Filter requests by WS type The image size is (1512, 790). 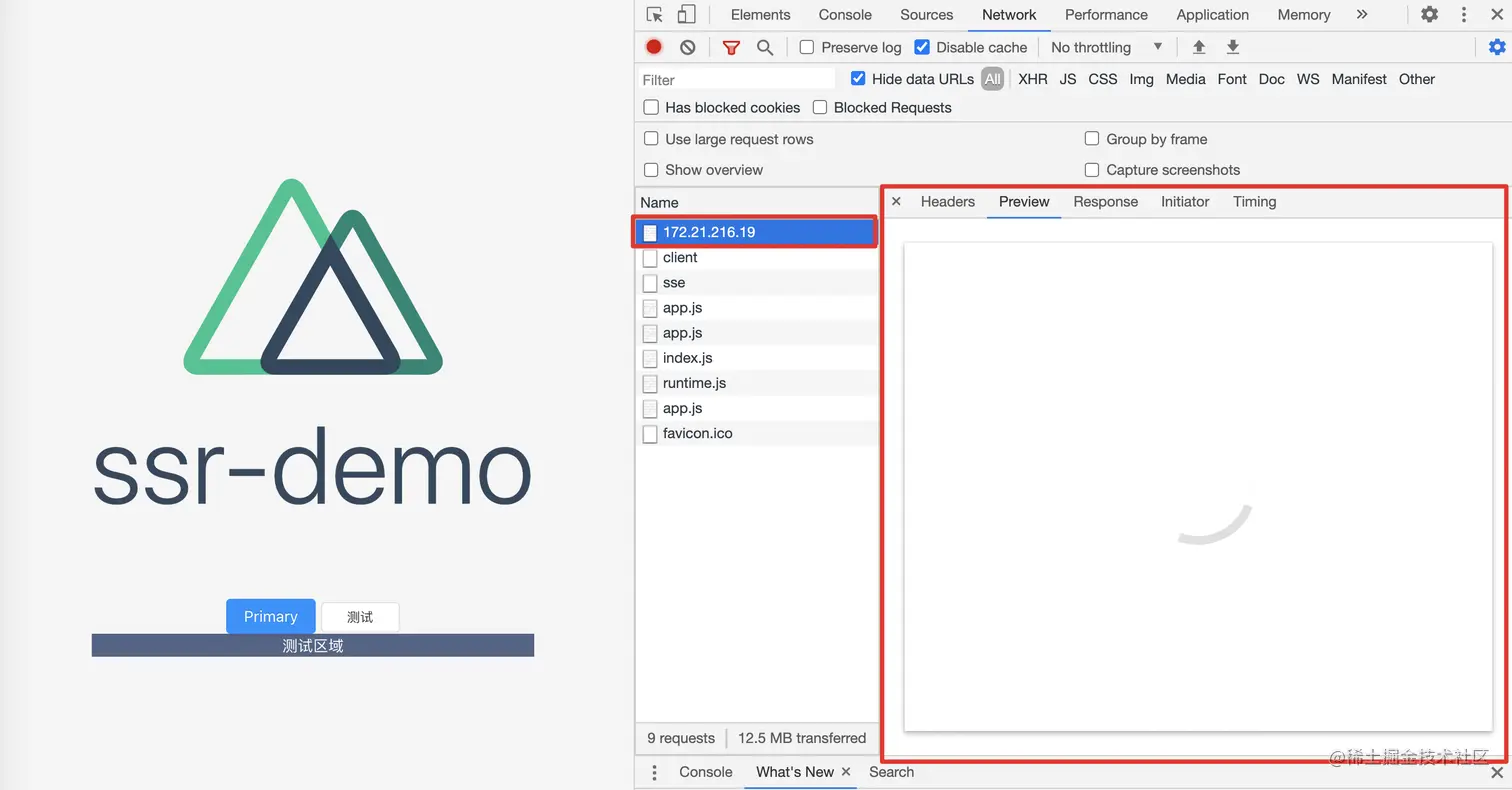tap(1308, 79)
